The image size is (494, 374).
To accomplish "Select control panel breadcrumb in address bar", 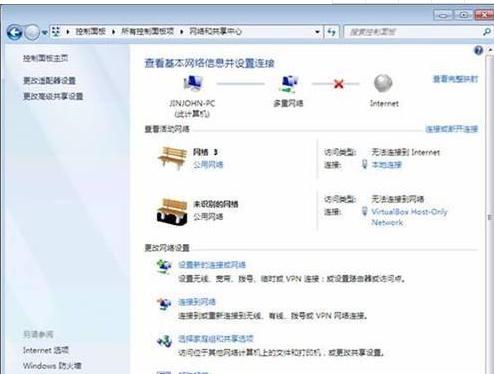I will point(90,32).
